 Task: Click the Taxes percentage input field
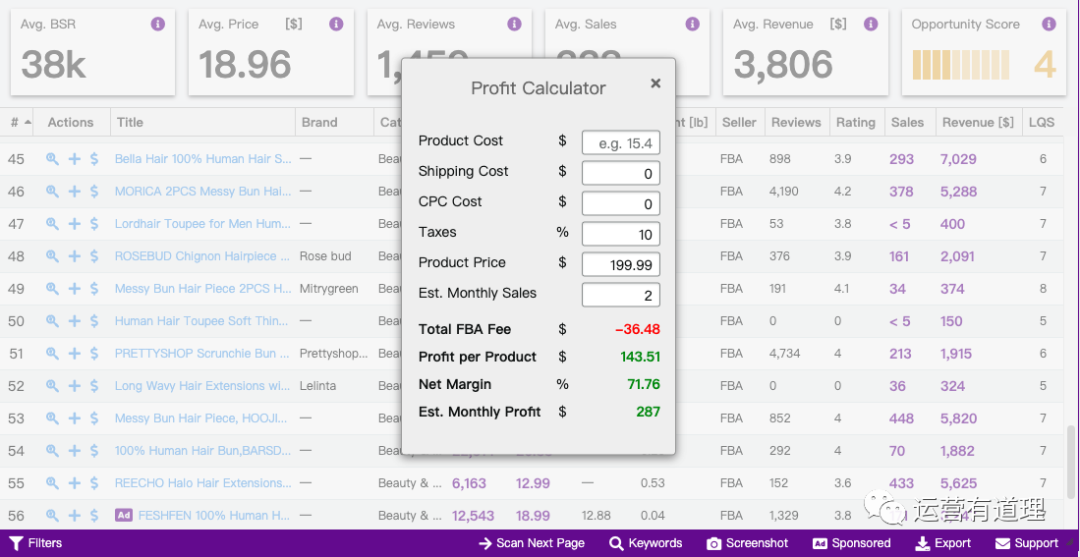click(x=620, y=234)
